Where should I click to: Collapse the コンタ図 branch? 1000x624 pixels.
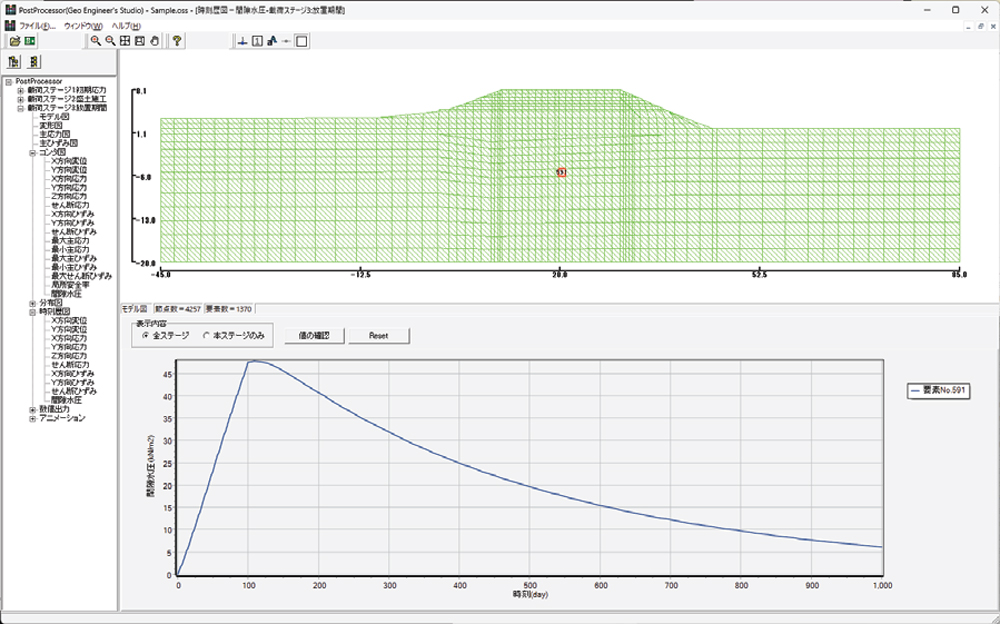point(33,152)
